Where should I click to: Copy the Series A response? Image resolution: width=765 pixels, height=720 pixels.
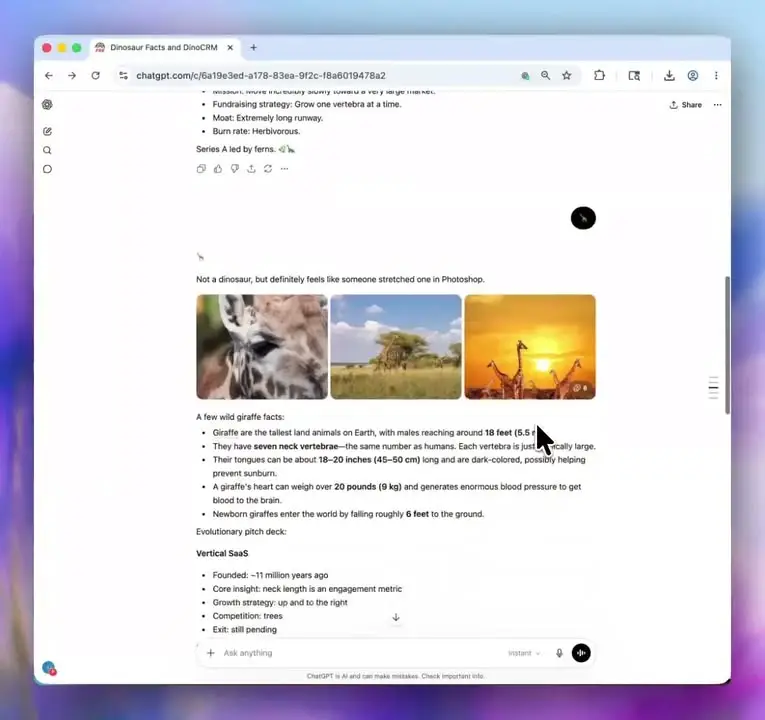(201, 169)
